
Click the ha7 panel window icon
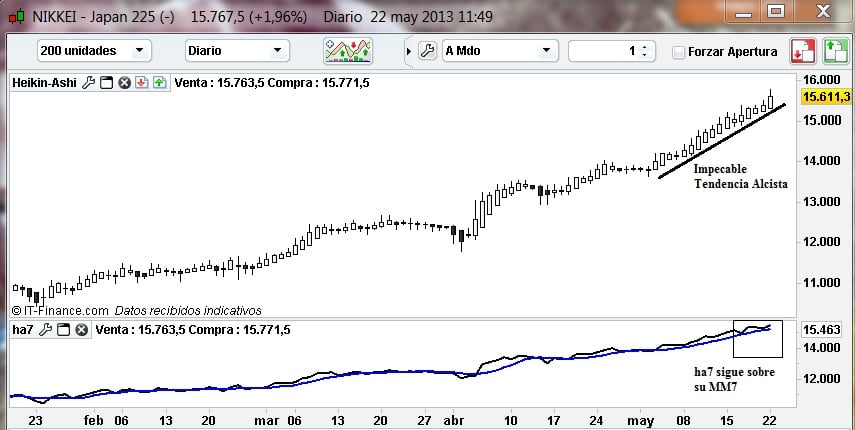tap(64, 330)
